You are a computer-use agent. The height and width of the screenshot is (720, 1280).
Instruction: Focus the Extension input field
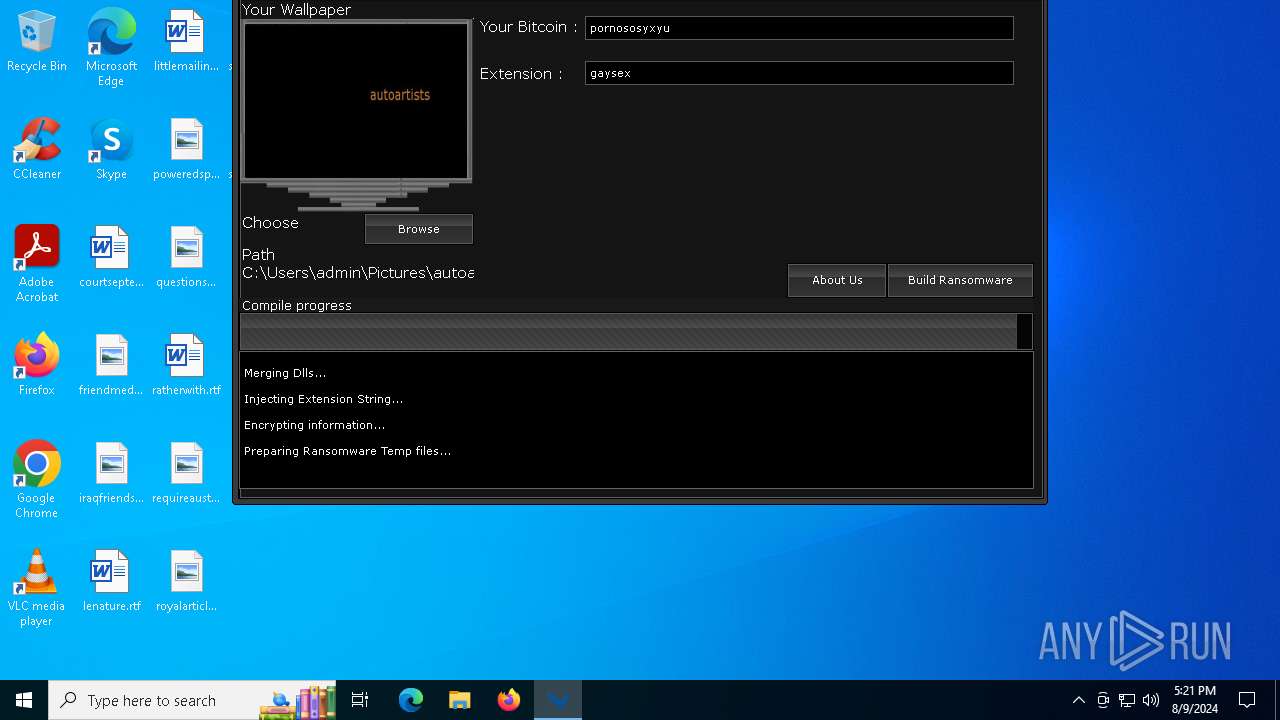[x=799, y=73]
